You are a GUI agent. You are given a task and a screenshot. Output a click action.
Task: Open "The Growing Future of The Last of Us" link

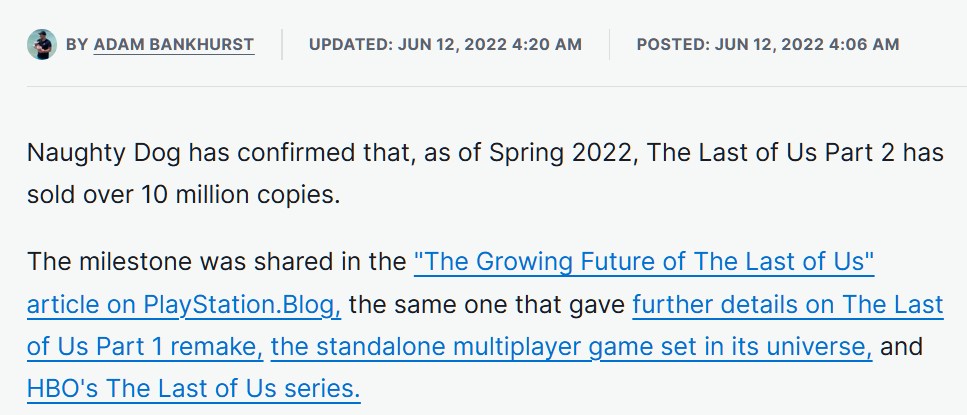(x=644, y=262)
